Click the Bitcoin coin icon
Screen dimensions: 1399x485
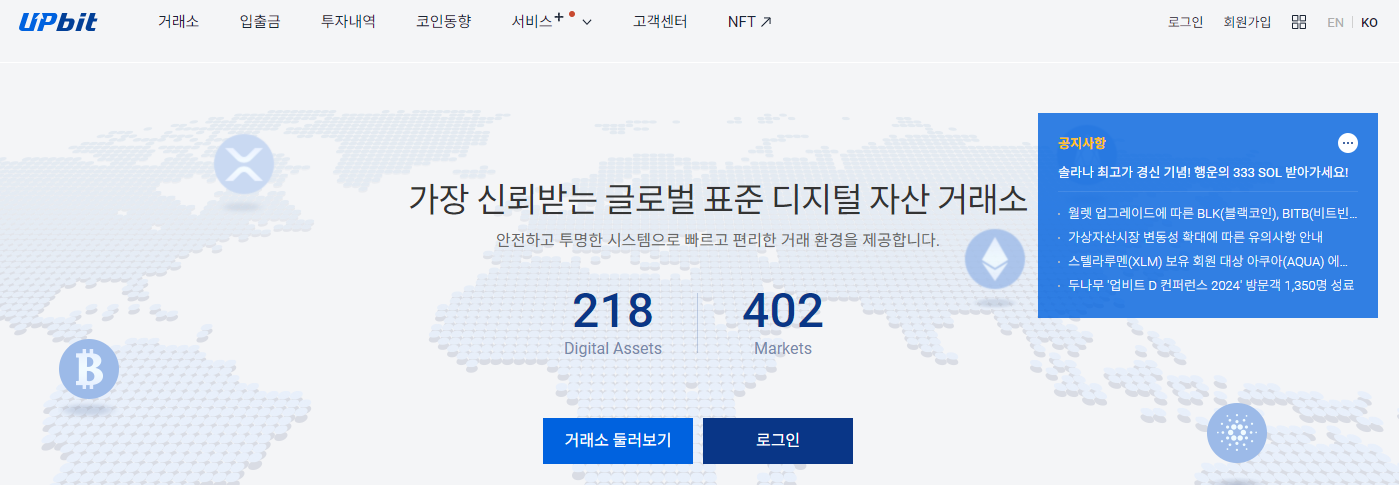(x=89, y=370)
